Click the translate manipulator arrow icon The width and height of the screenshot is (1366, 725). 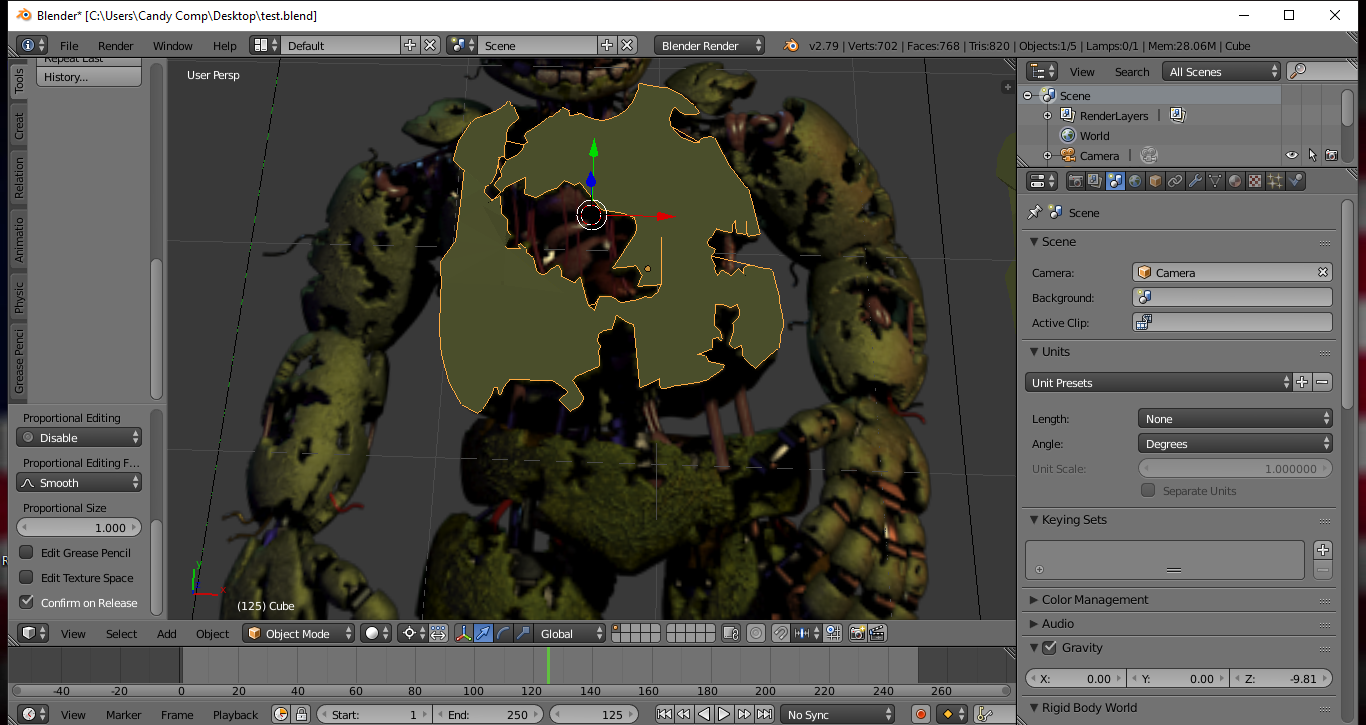point(484,633)
